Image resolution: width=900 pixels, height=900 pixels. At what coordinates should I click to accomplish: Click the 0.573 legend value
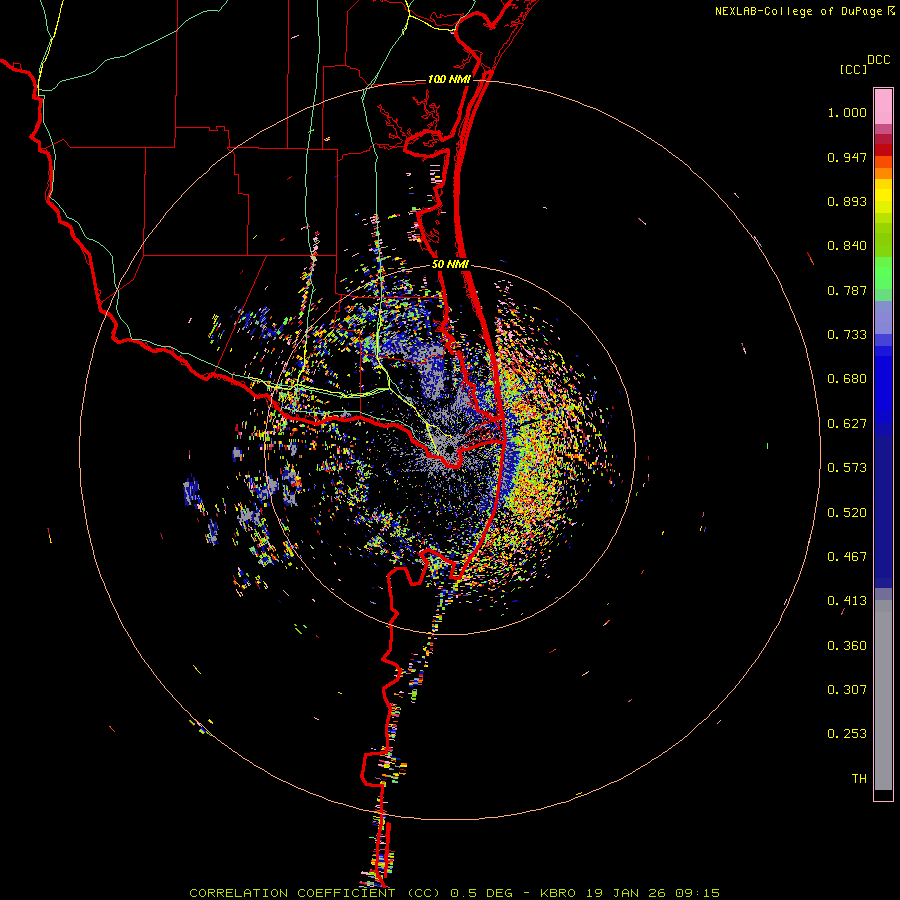pyautogui.click(x=847, y=468)
